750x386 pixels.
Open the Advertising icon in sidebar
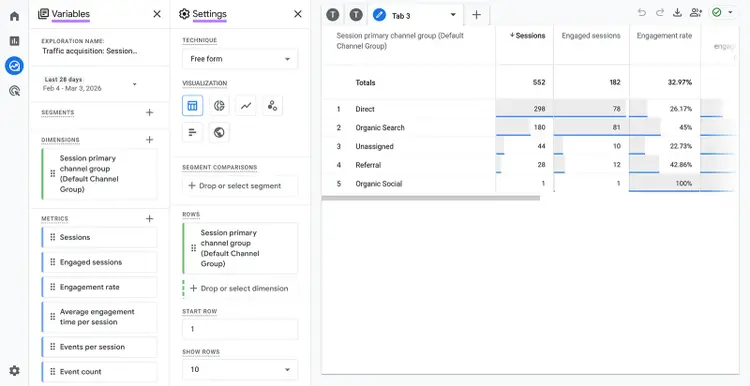point(14,90)
